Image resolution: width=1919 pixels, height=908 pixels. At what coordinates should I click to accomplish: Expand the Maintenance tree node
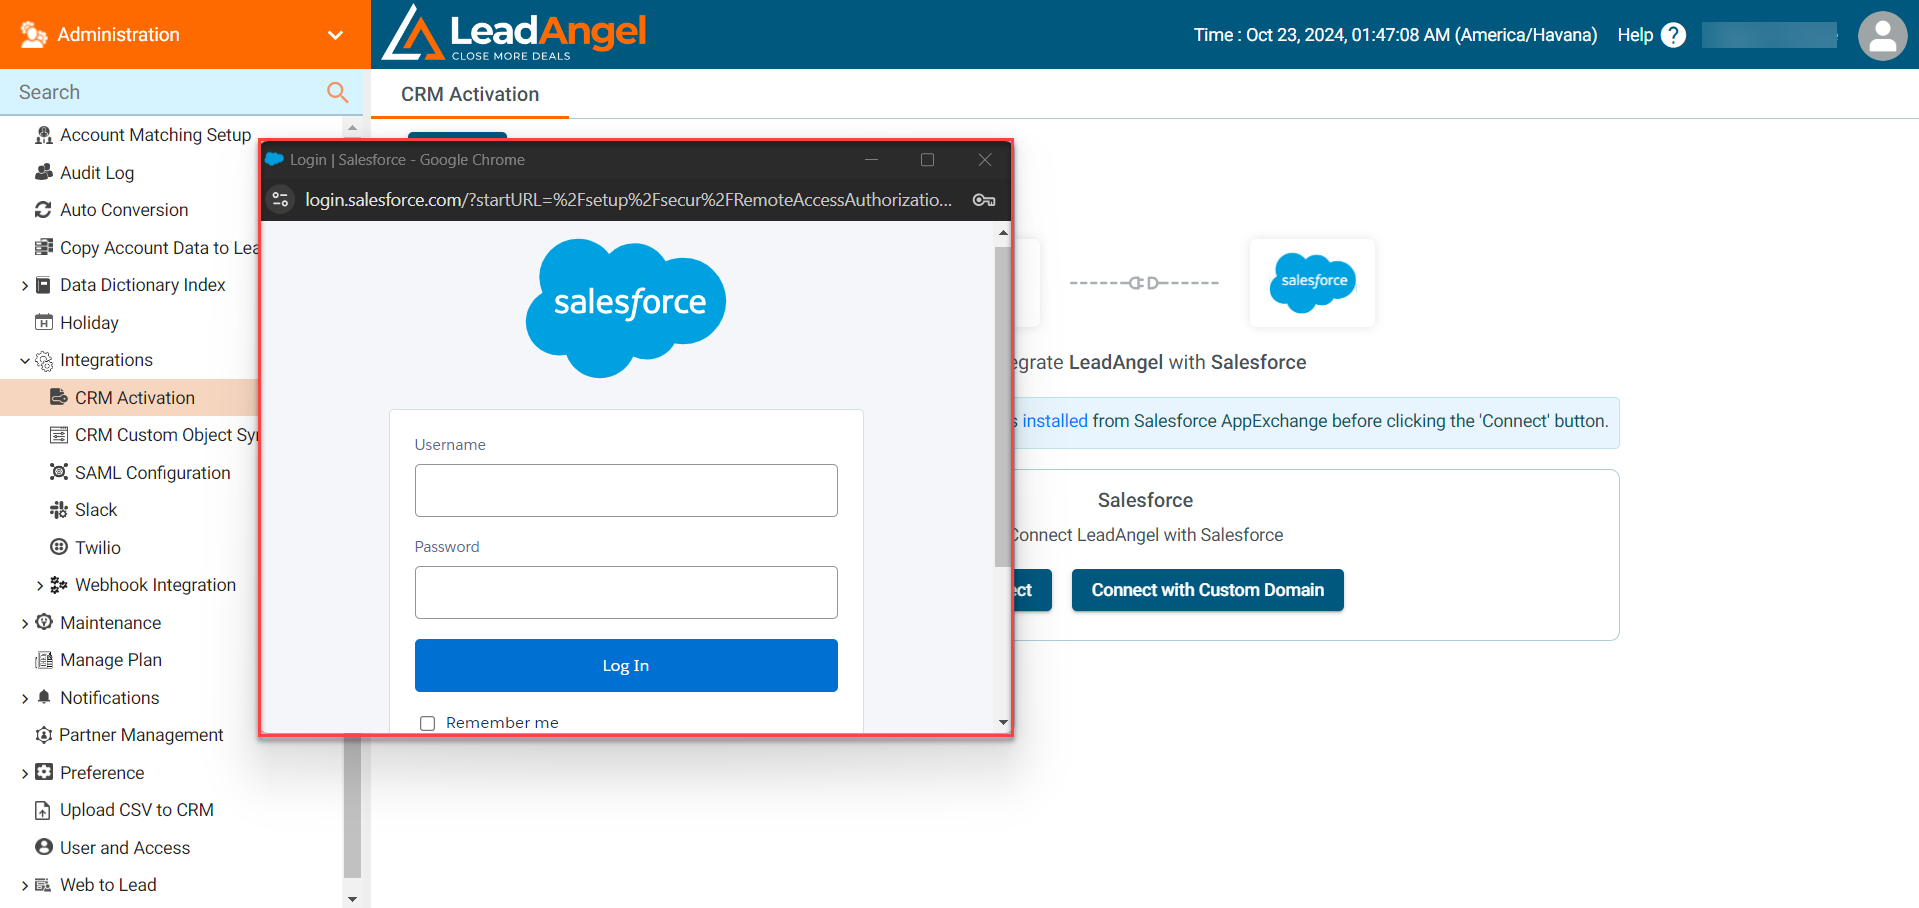pos(25,623)
